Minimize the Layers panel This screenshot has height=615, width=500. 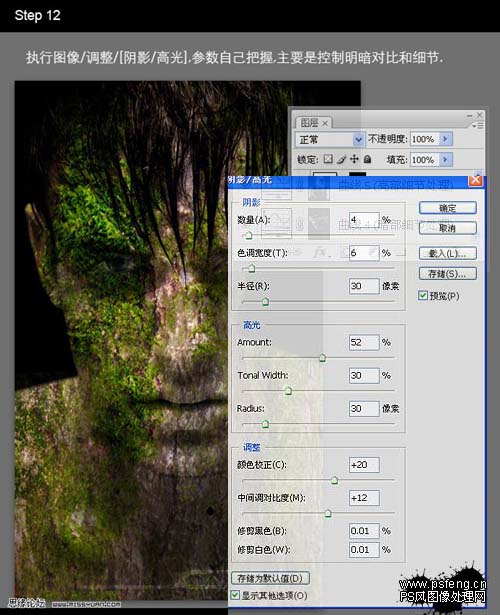click(x=470, y=116)
